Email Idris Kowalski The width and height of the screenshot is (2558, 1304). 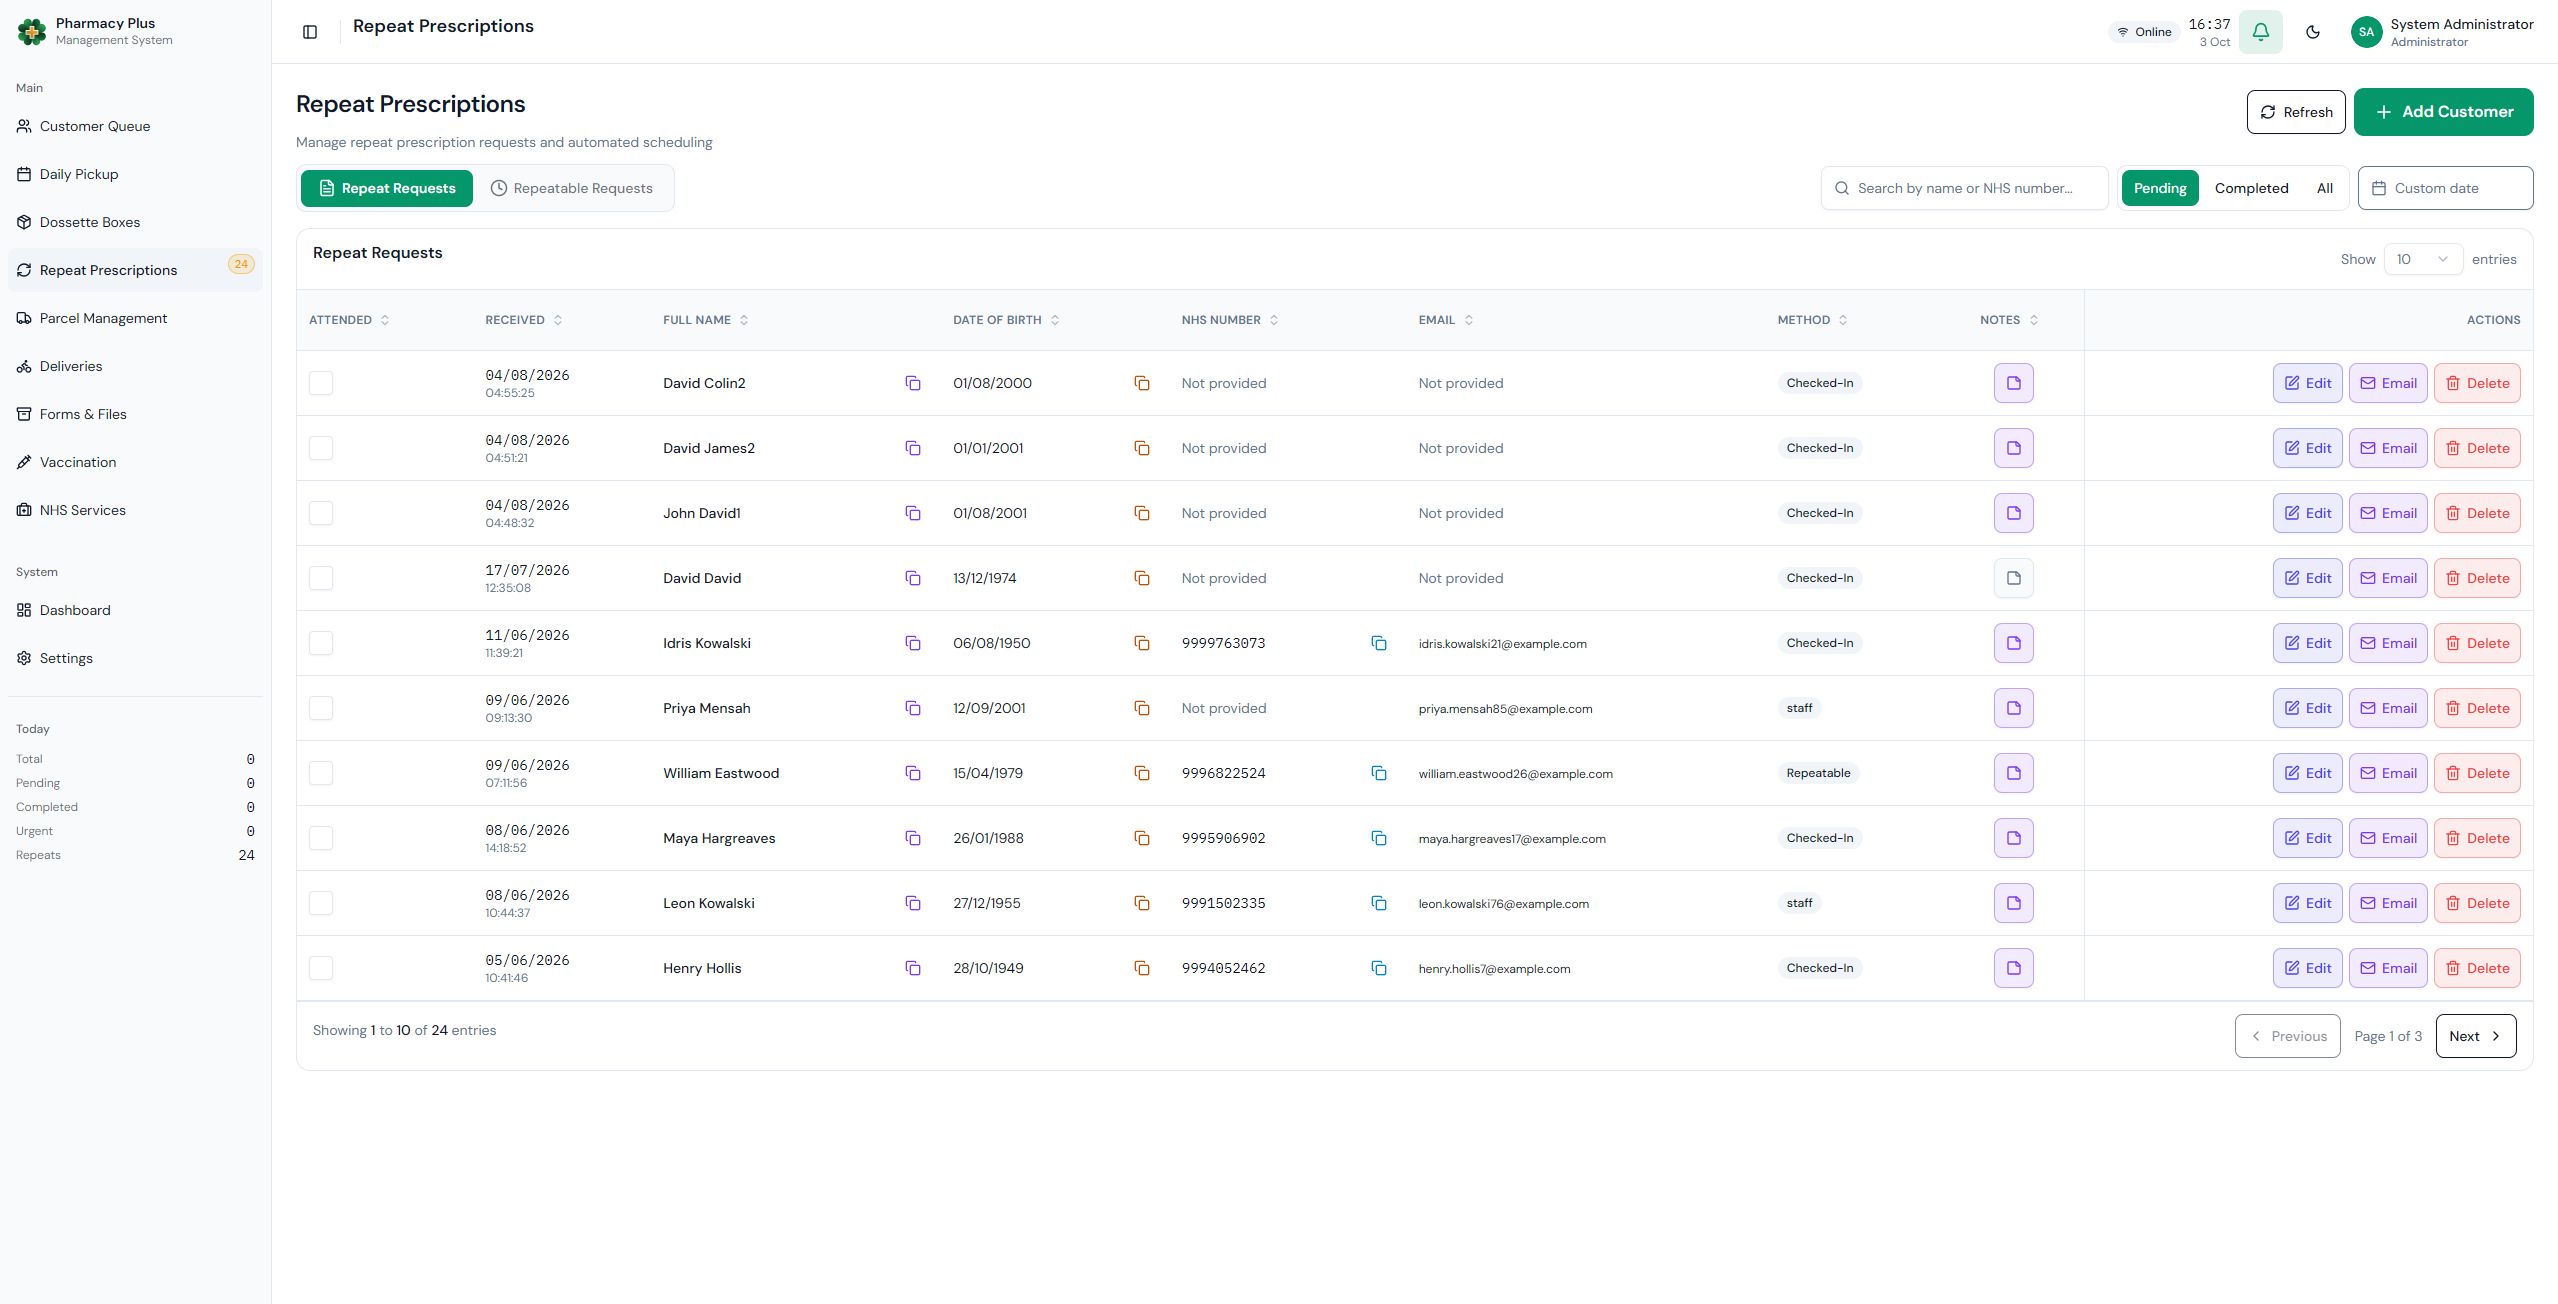(x=2388, y=643)
